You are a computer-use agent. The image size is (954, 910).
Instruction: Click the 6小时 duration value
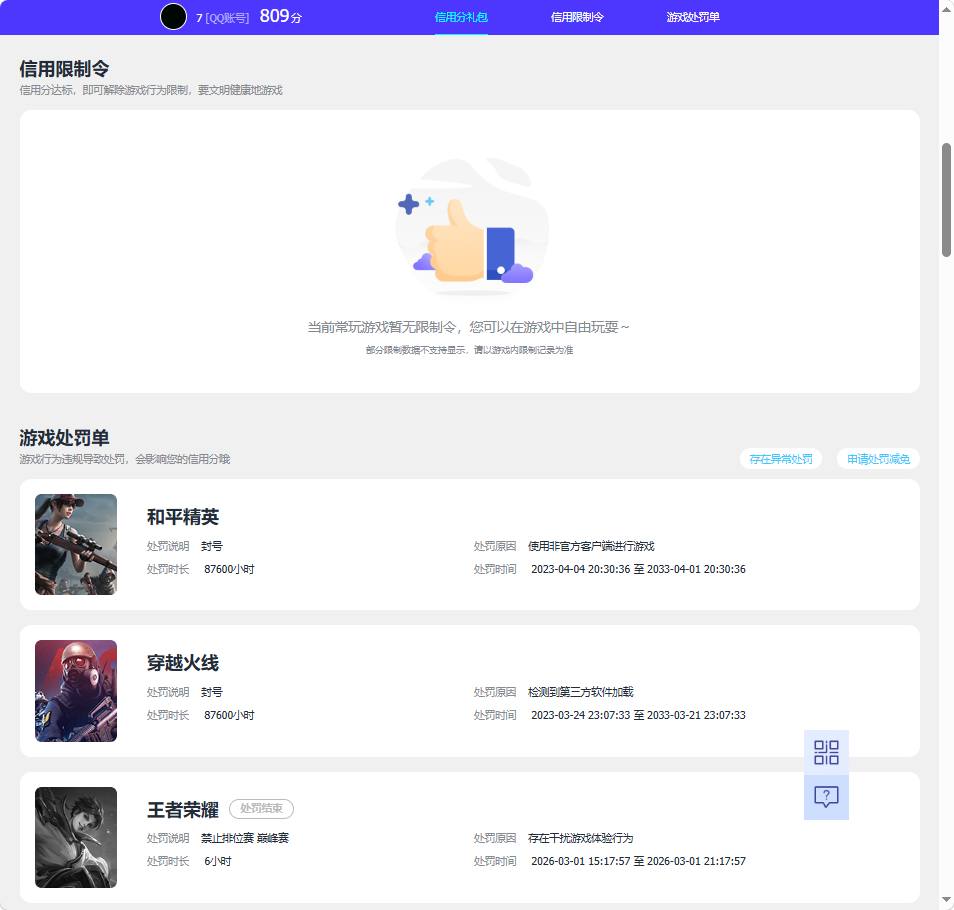pos(218,861)
